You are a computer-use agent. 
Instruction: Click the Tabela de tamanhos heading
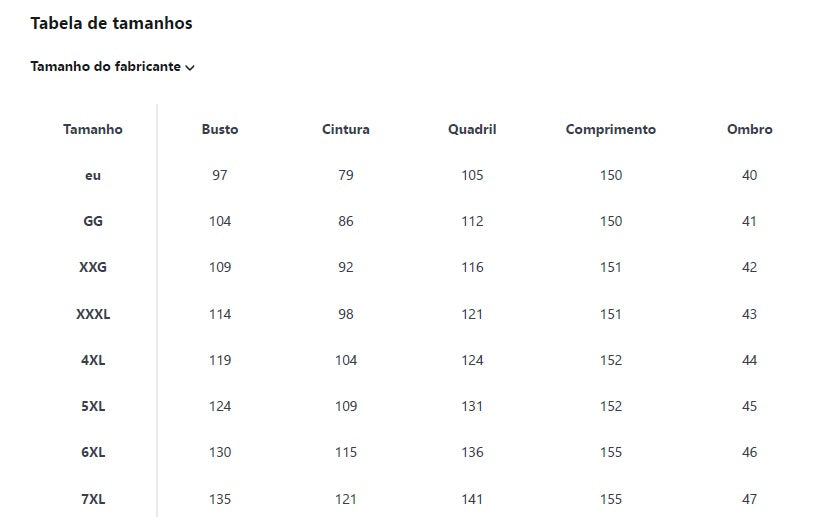tap(111, 23)
